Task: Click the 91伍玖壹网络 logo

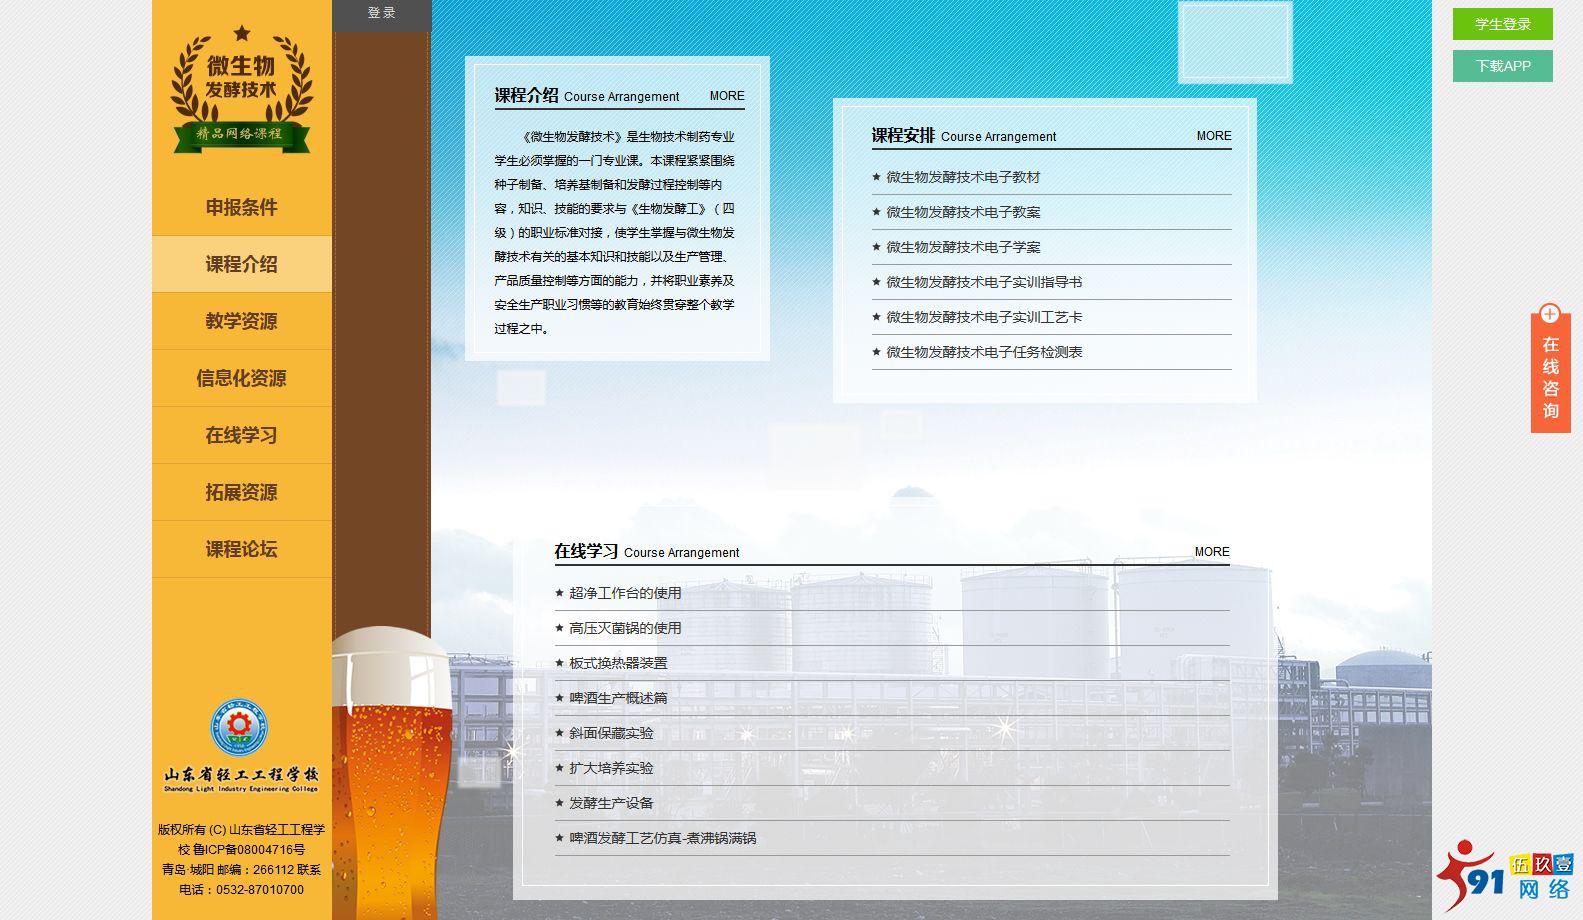Action: pyautogui.click(x=1505, y=875)
